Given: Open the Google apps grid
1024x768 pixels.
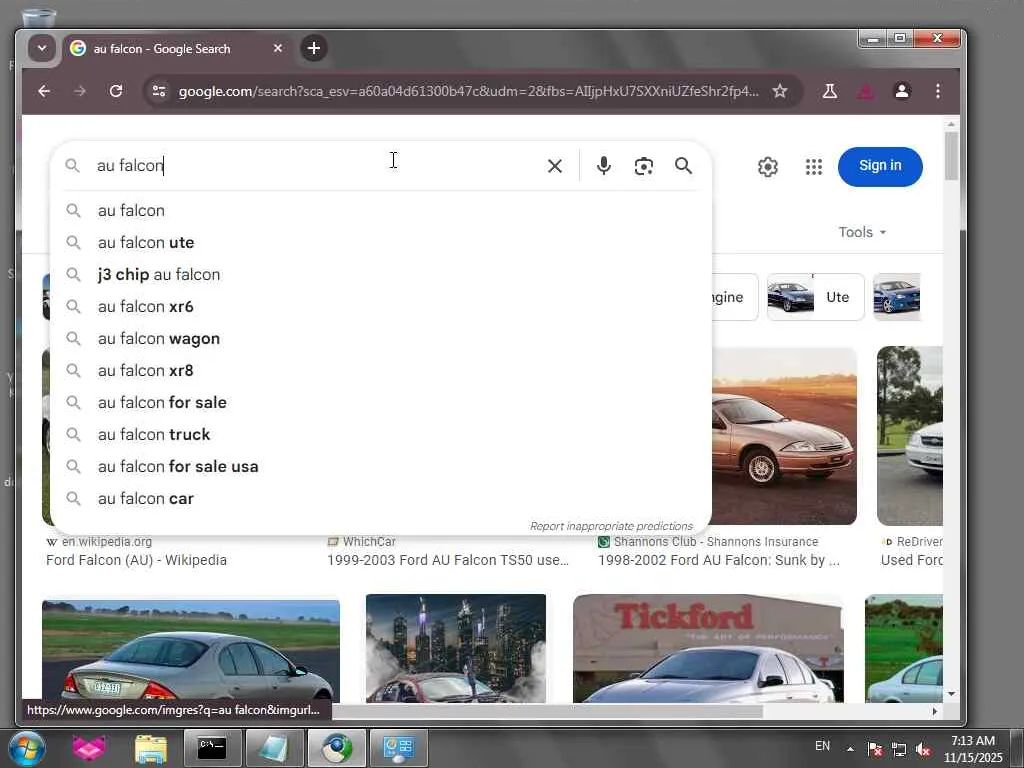Looking at the screenshot, I should (x=814, y=167).
